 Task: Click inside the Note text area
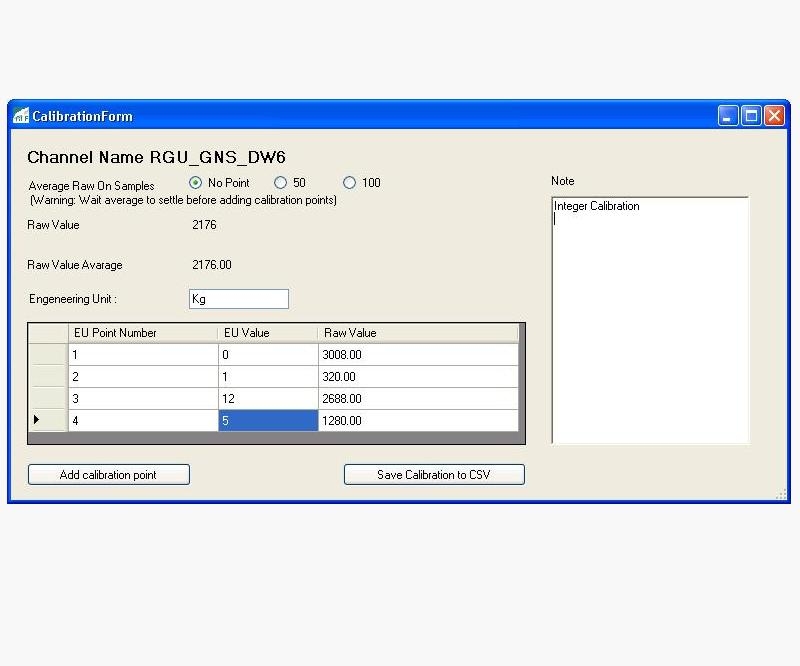tap(650, 320)
